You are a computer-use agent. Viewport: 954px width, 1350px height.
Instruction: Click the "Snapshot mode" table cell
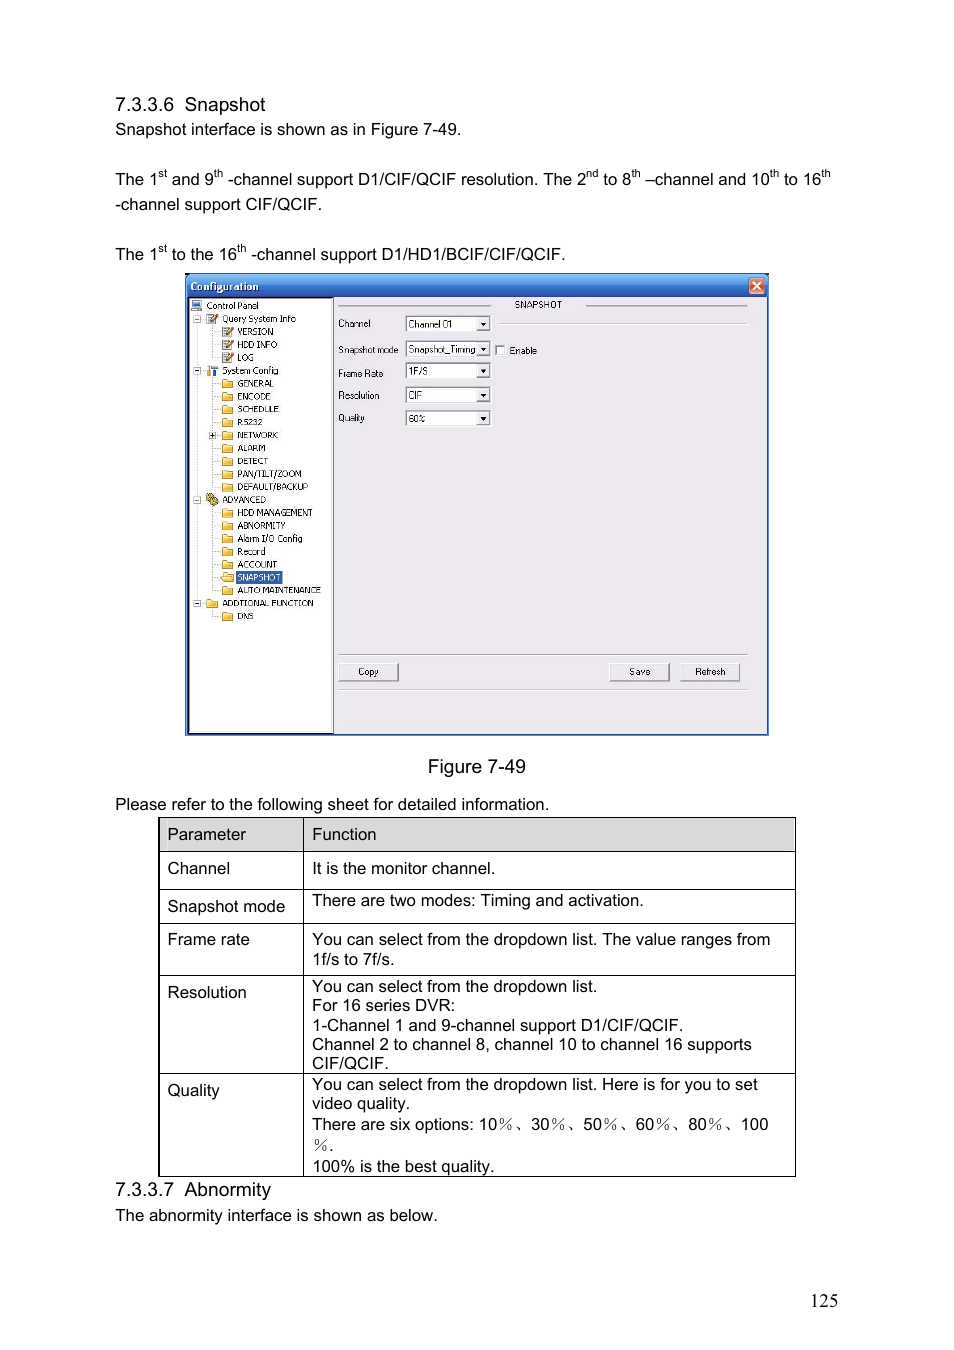click(231, 906)
